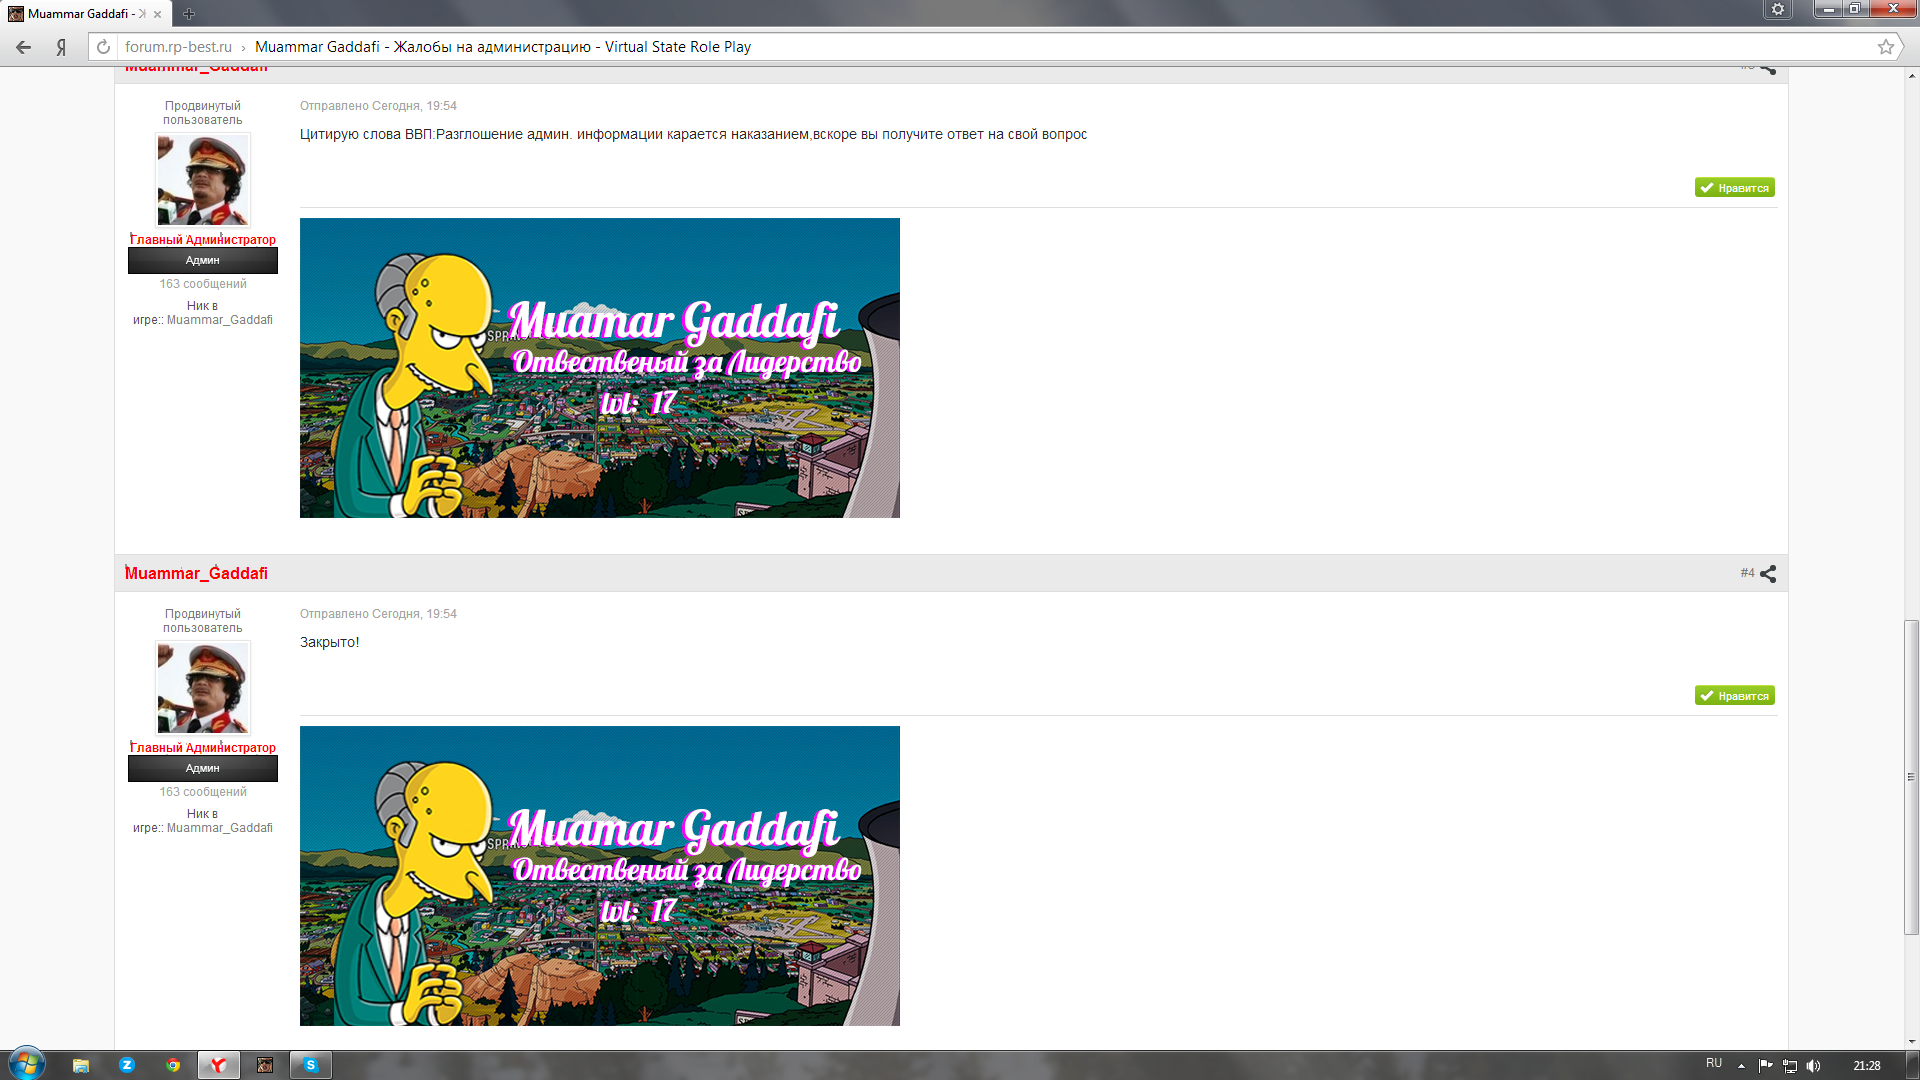Click '163 сообщений' under post #4 author
Screen dimensions: 1920x1080
[x=203, y=792]
